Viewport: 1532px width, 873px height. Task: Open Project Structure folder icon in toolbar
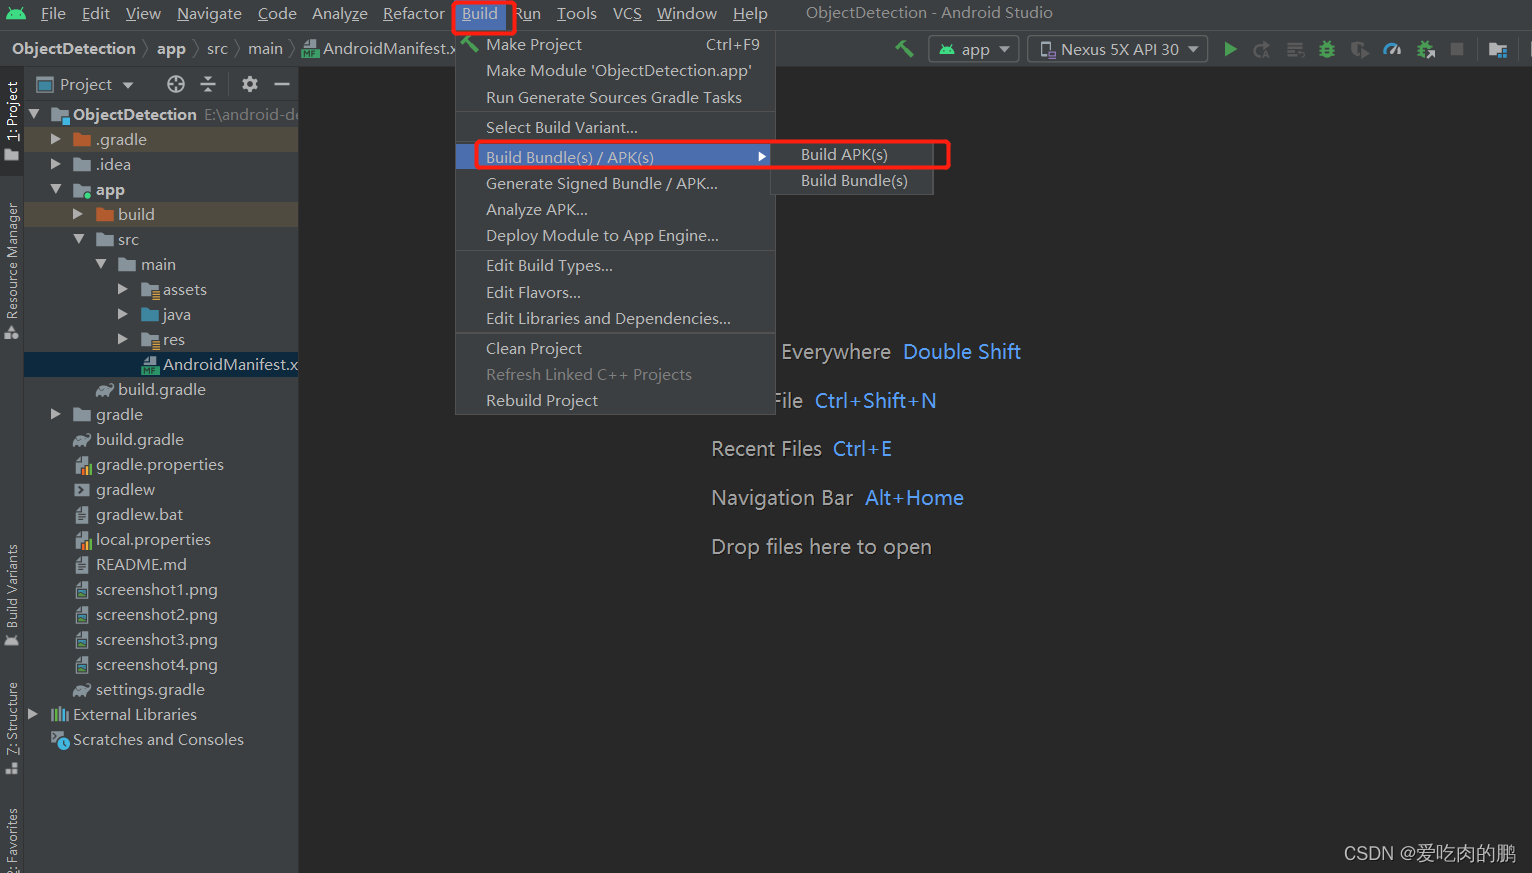tap(1497, 49)
